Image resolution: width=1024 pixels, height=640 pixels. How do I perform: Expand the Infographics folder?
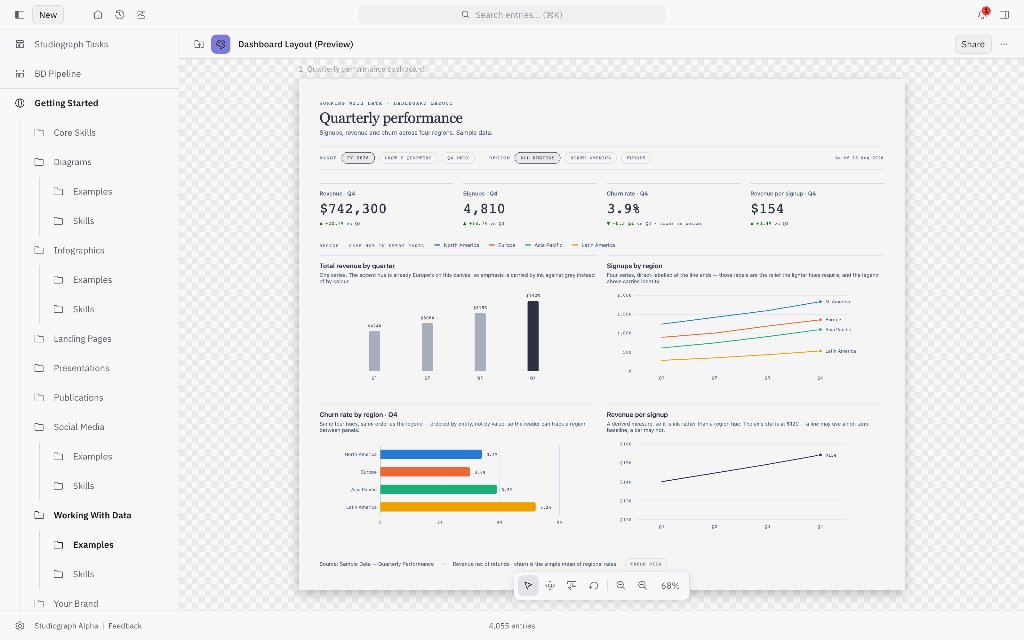(78, 250)
